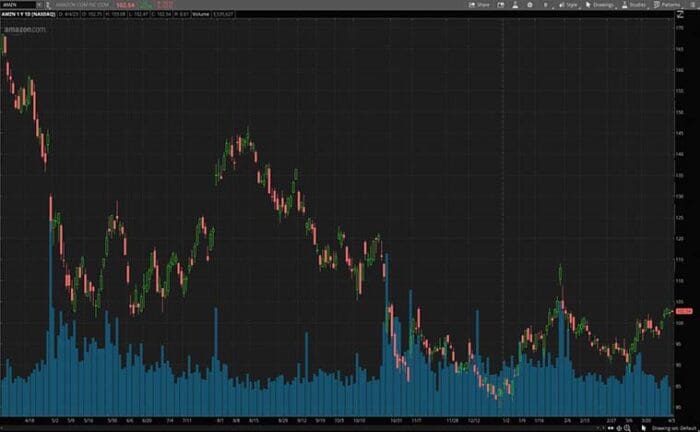
Task: Click the AMZN symbol input field
Action: coord(18,4)
